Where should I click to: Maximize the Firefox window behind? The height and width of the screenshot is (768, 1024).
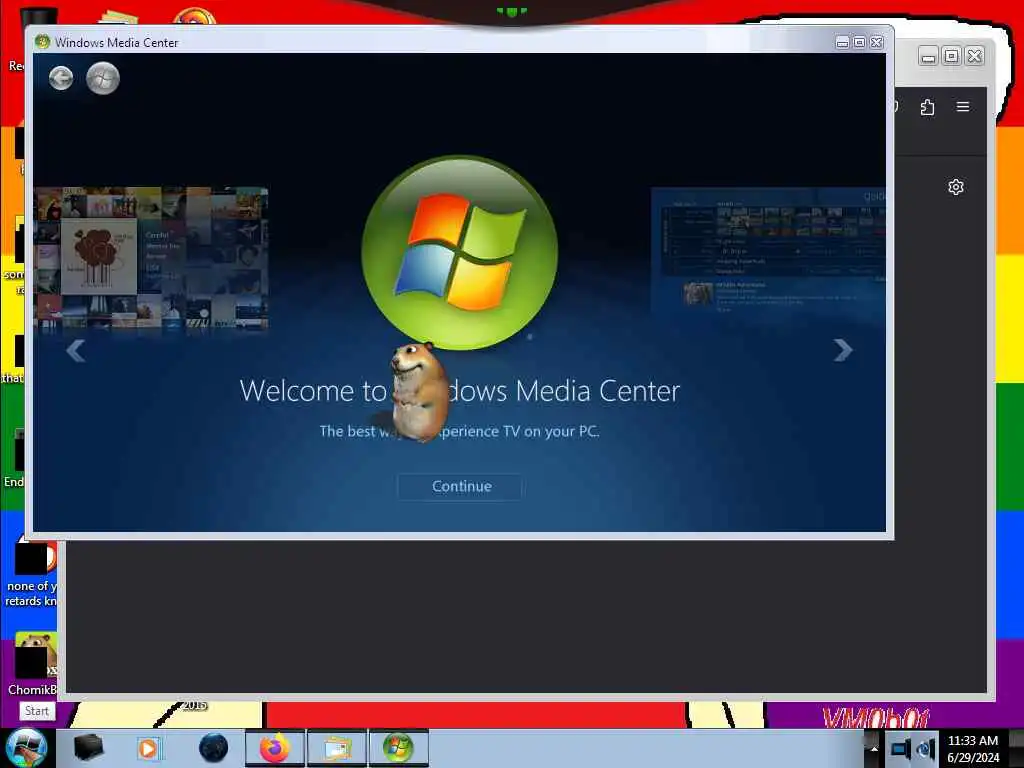(x=952, y=56)
